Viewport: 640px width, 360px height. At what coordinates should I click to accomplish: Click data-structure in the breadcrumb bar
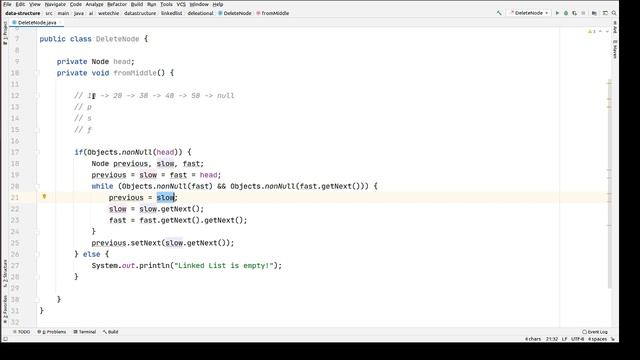(23, 13)
